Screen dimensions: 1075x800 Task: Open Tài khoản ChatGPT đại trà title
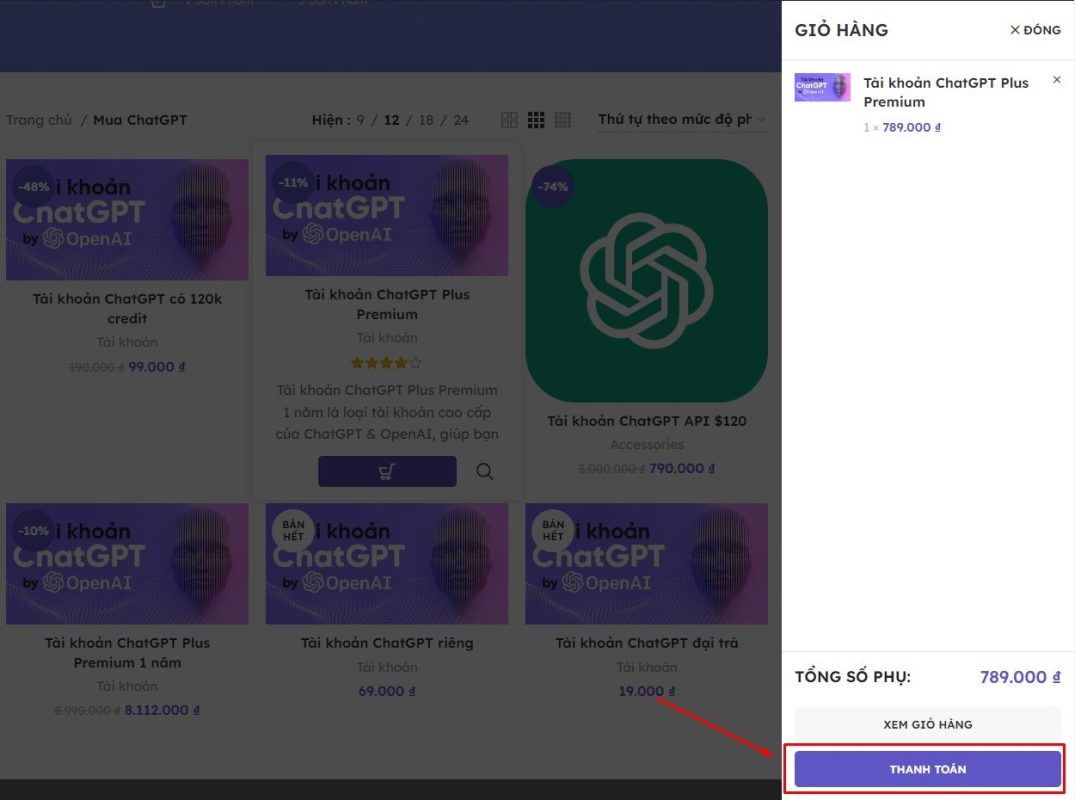[647, 643]
